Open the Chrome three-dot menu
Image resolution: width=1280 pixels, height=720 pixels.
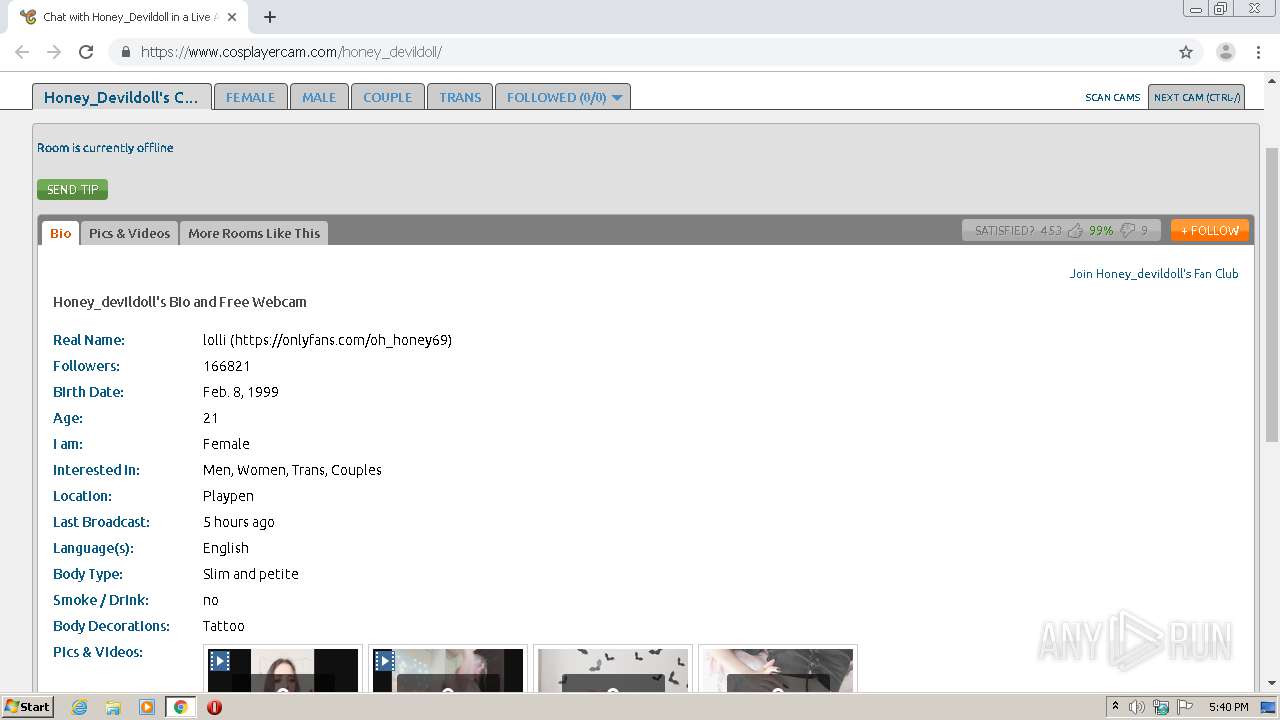(1258, 52)
